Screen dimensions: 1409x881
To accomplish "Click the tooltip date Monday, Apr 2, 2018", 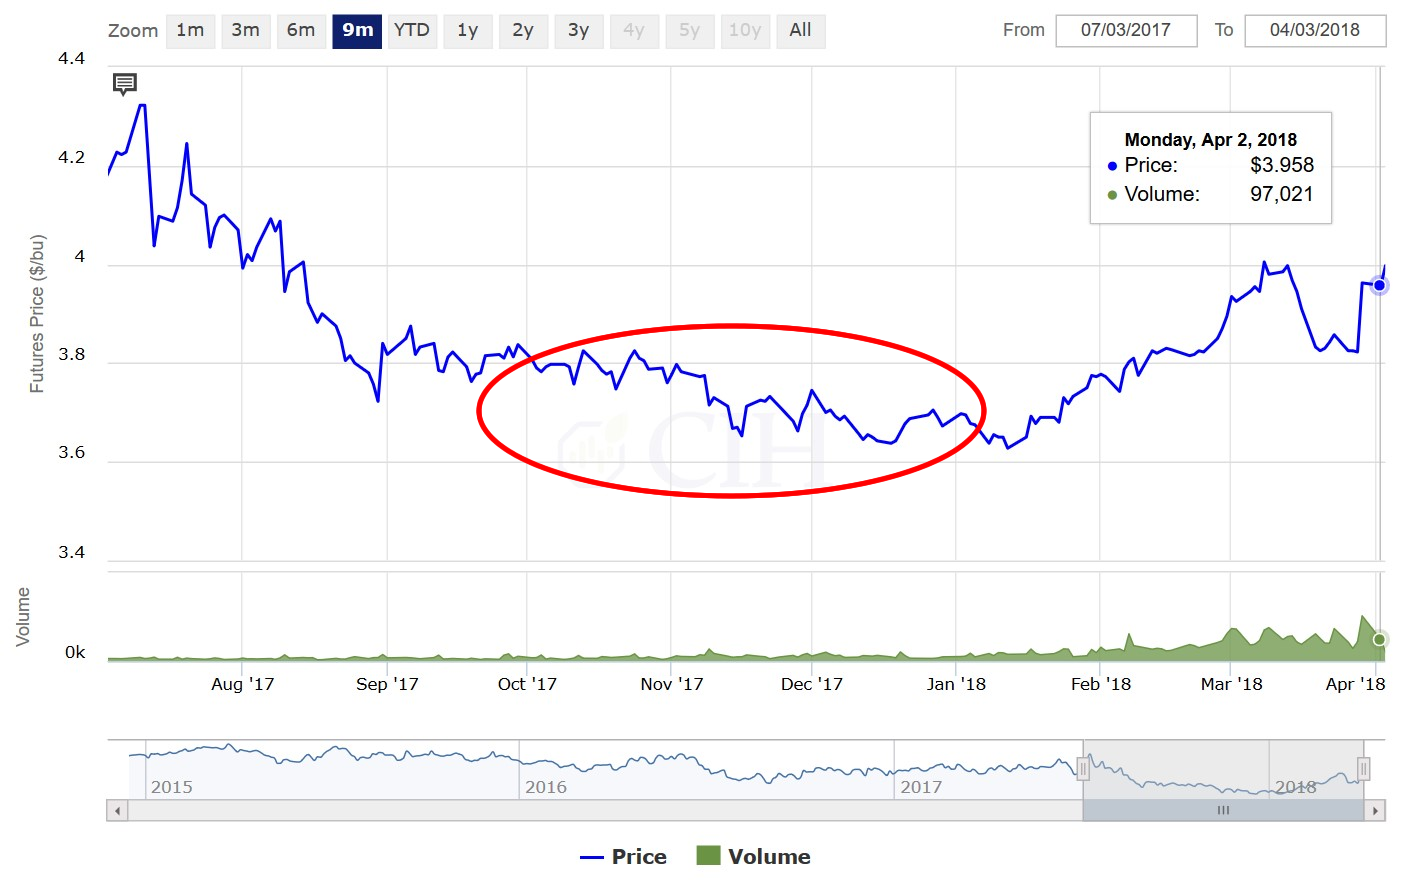I will tap(1211, 140).
